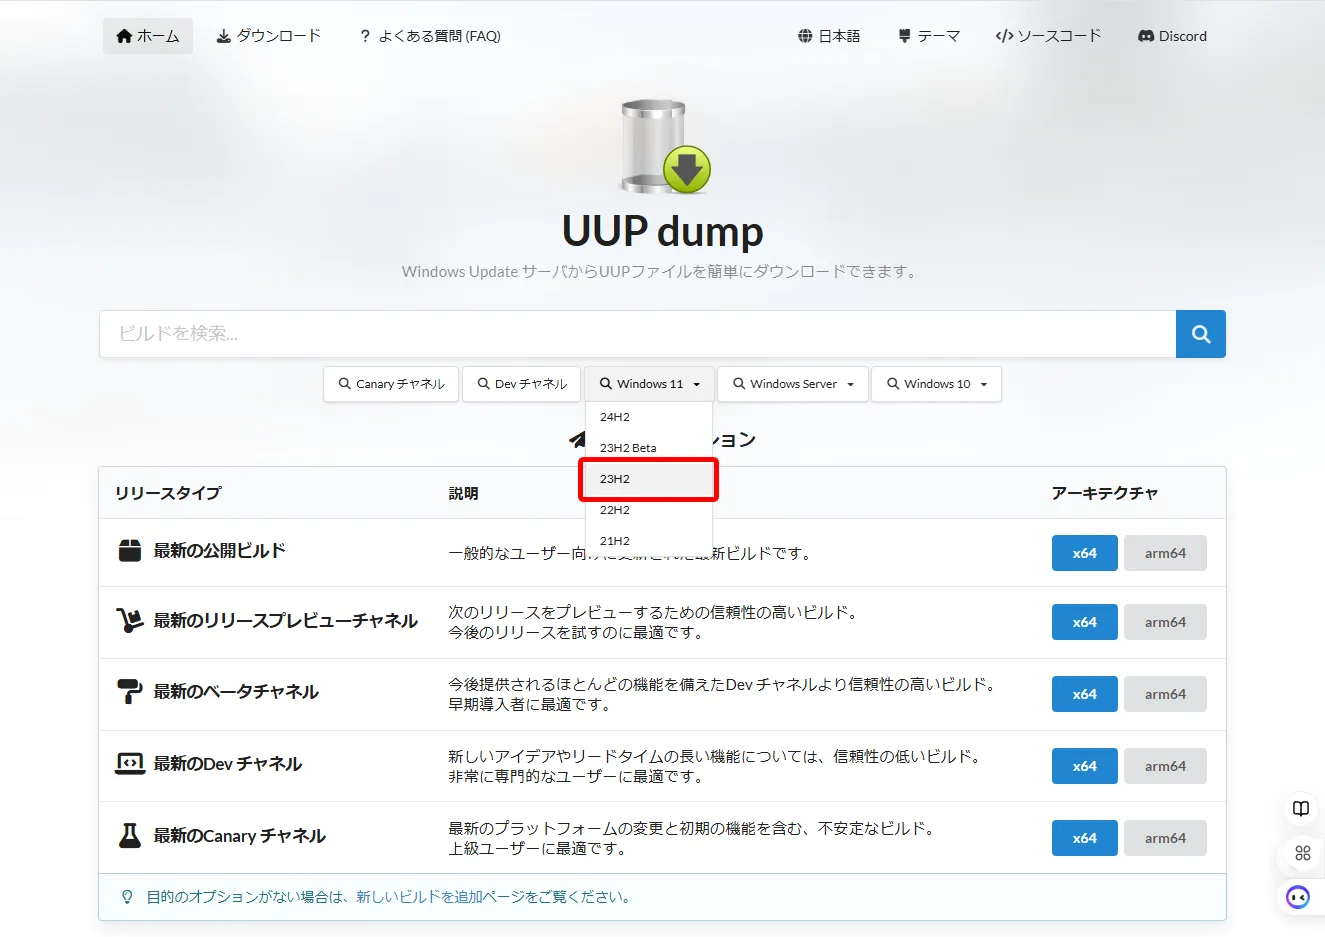This screenshot has height=937, width=1325.
Task: Click x64 for 最新のDev チャネル
Action: [1085, 766]
